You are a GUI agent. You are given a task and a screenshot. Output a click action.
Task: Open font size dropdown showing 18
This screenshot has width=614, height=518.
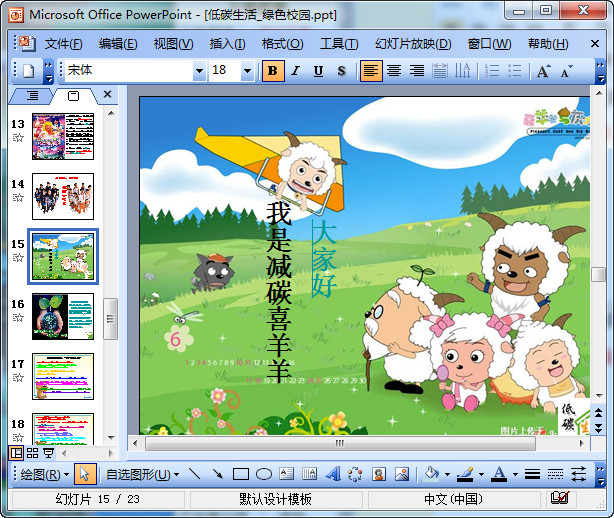247,71
